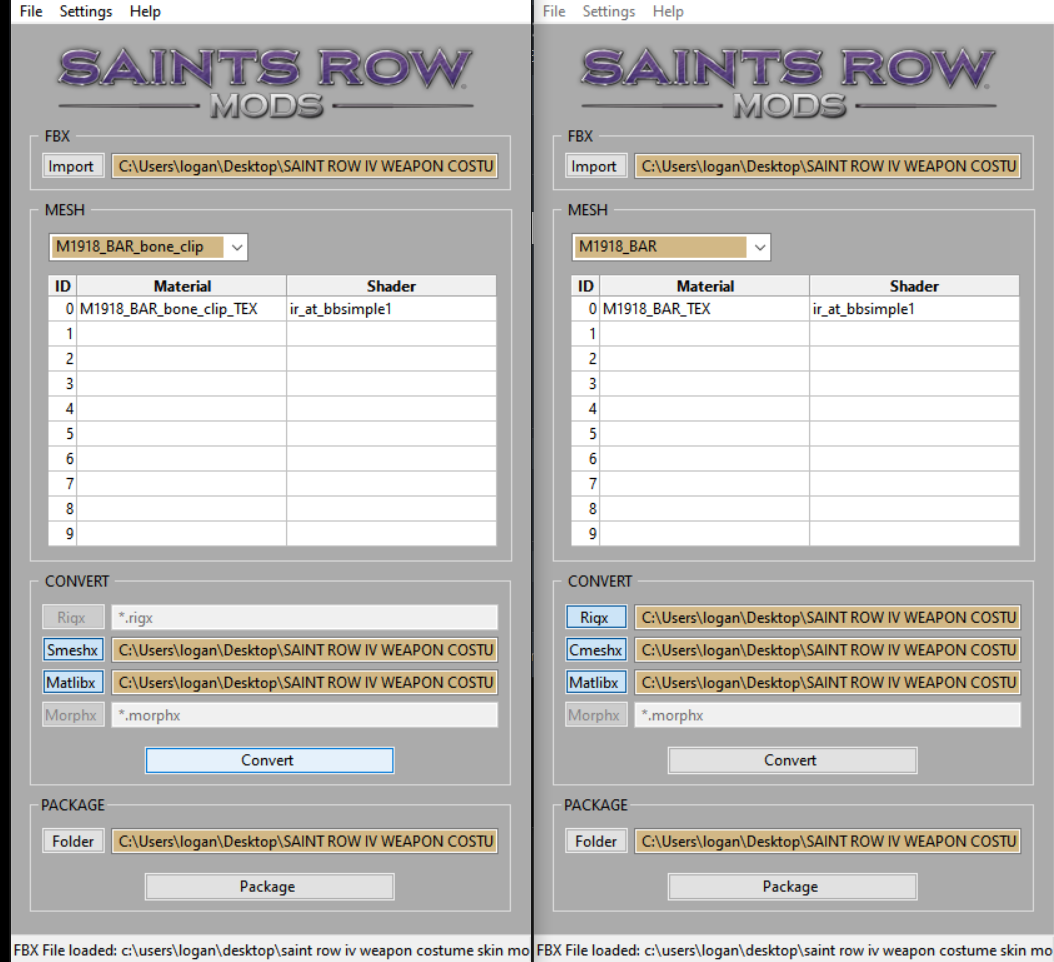Click the Rigx button in right window
The height and width of the screenshot is (962, 1054).
(596, 617)
